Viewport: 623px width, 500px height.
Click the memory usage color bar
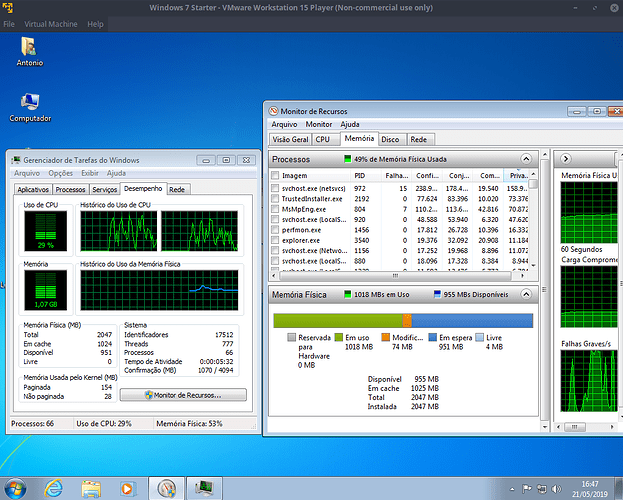pos(403,320)
